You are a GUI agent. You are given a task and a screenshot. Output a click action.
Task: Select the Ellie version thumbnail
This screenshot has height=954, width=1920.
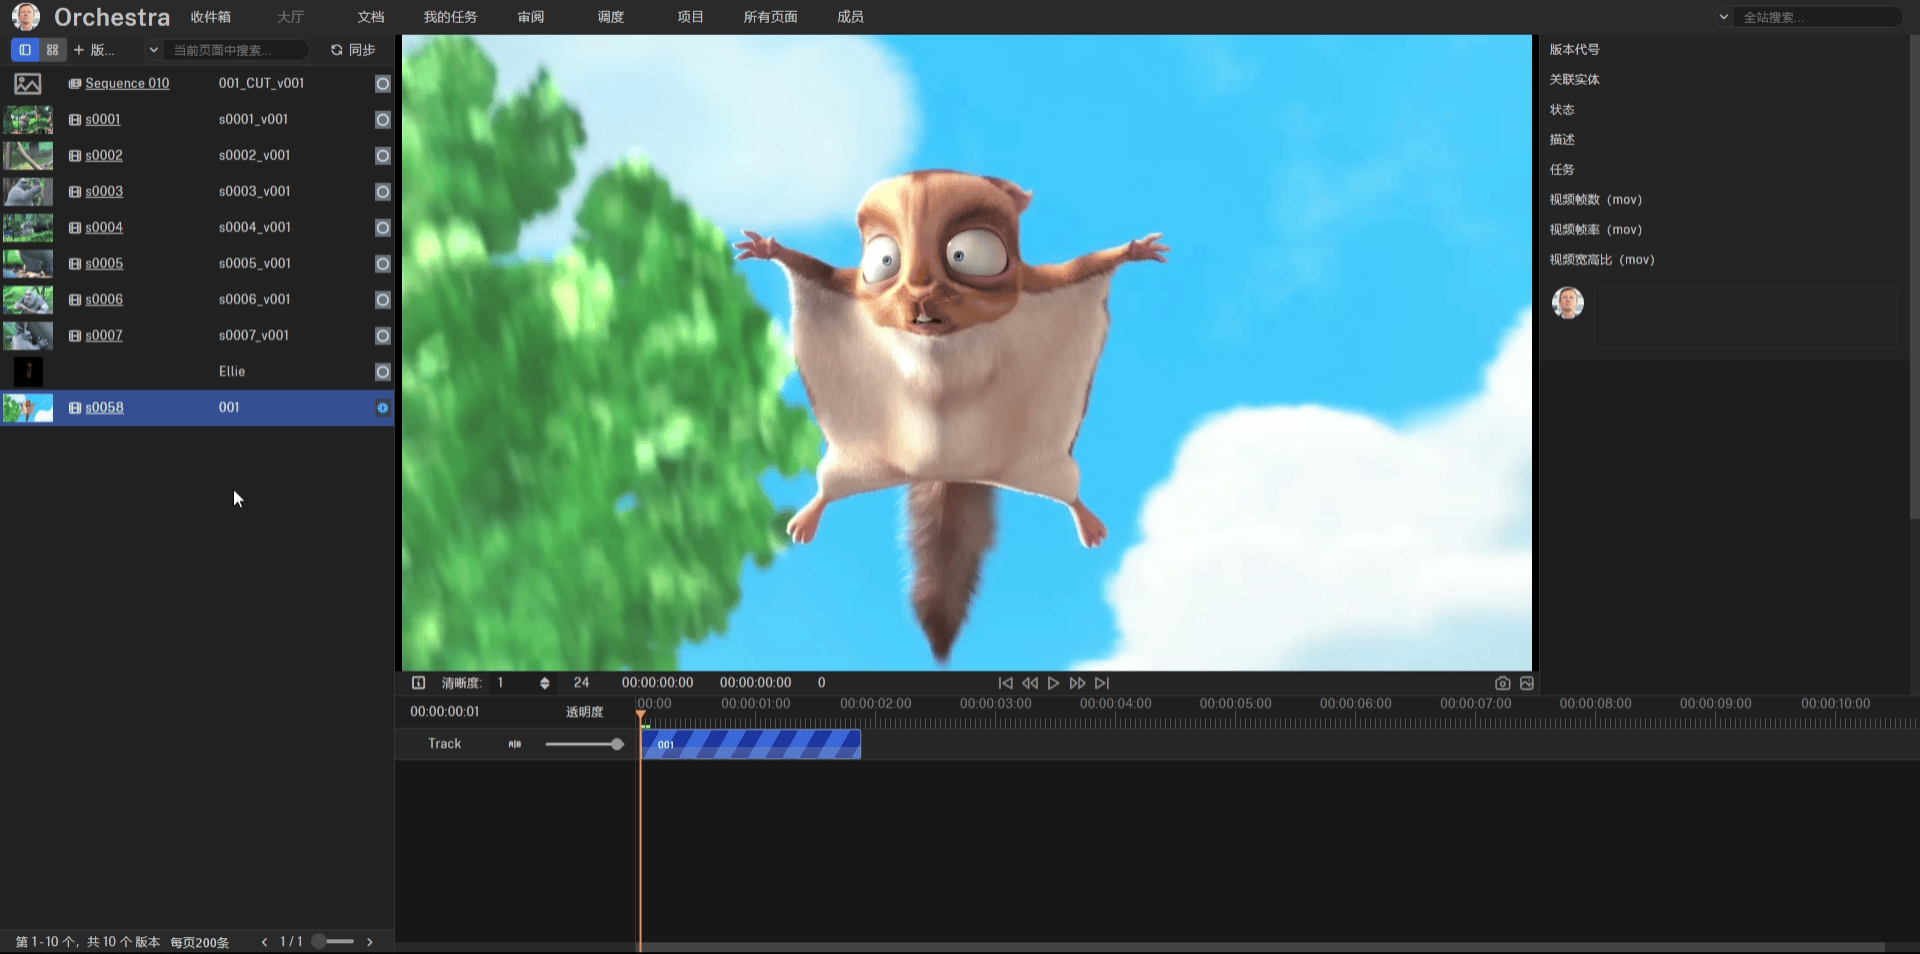pos(28,372)
